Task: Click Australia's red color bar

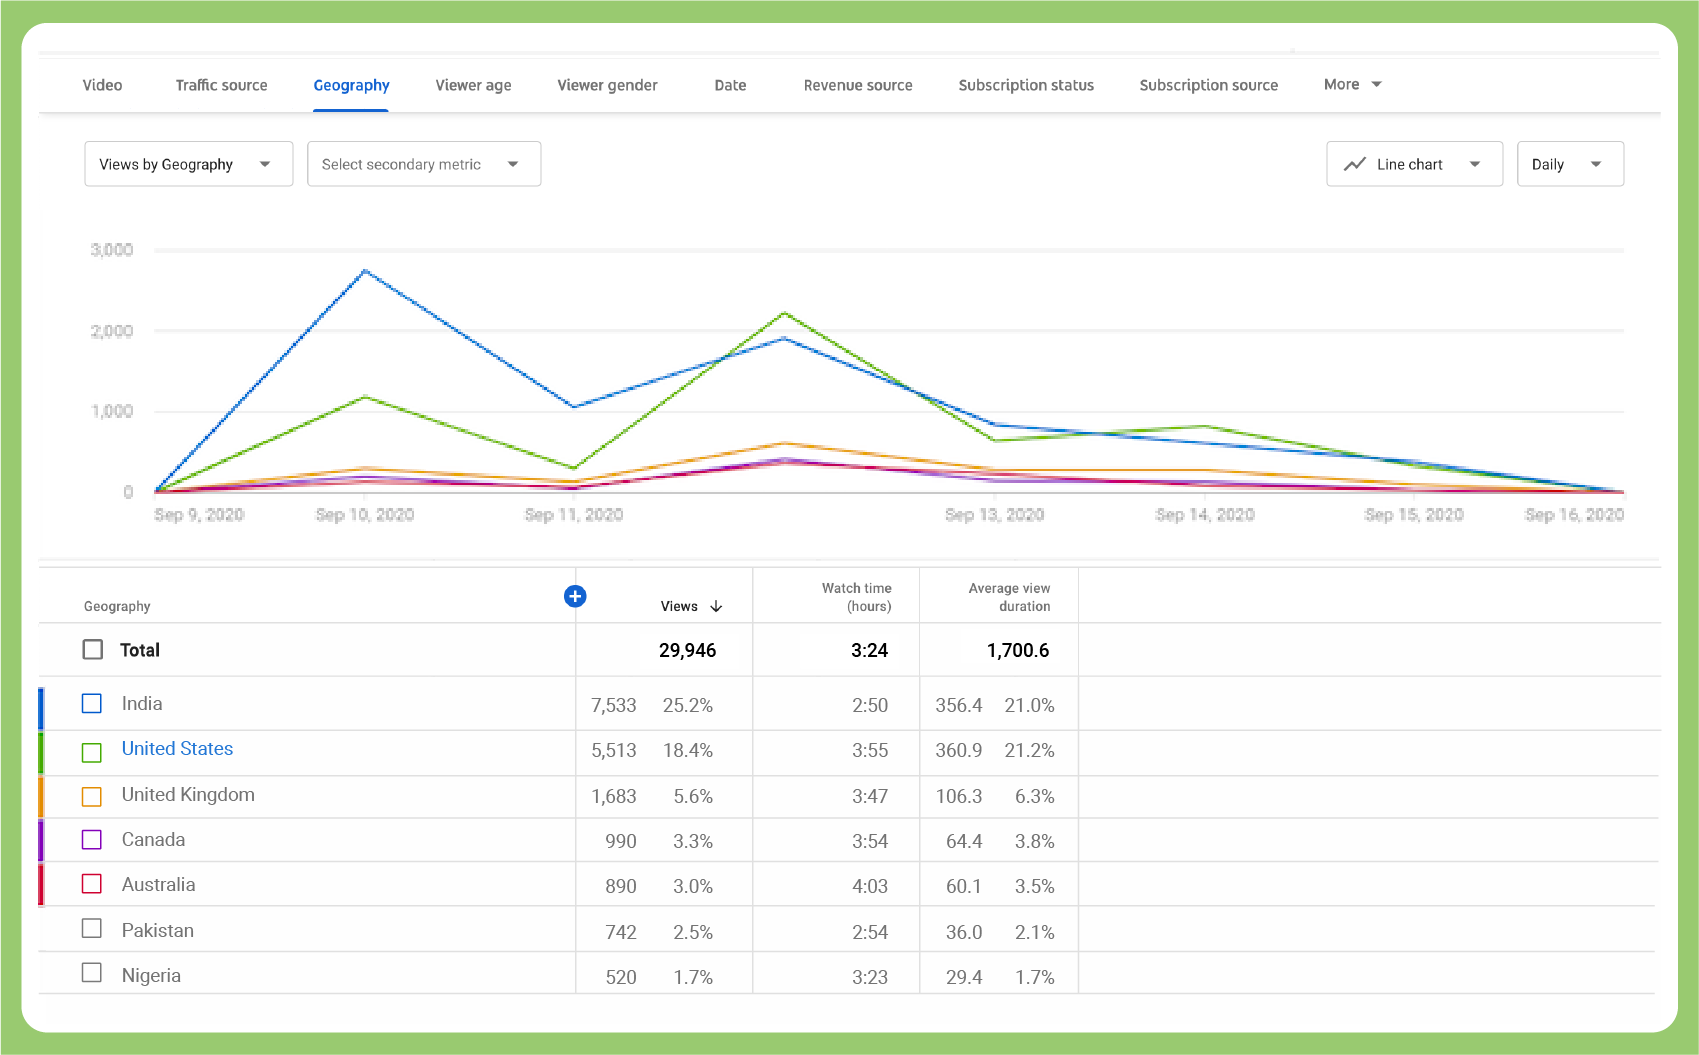Action: coord(41,885)
